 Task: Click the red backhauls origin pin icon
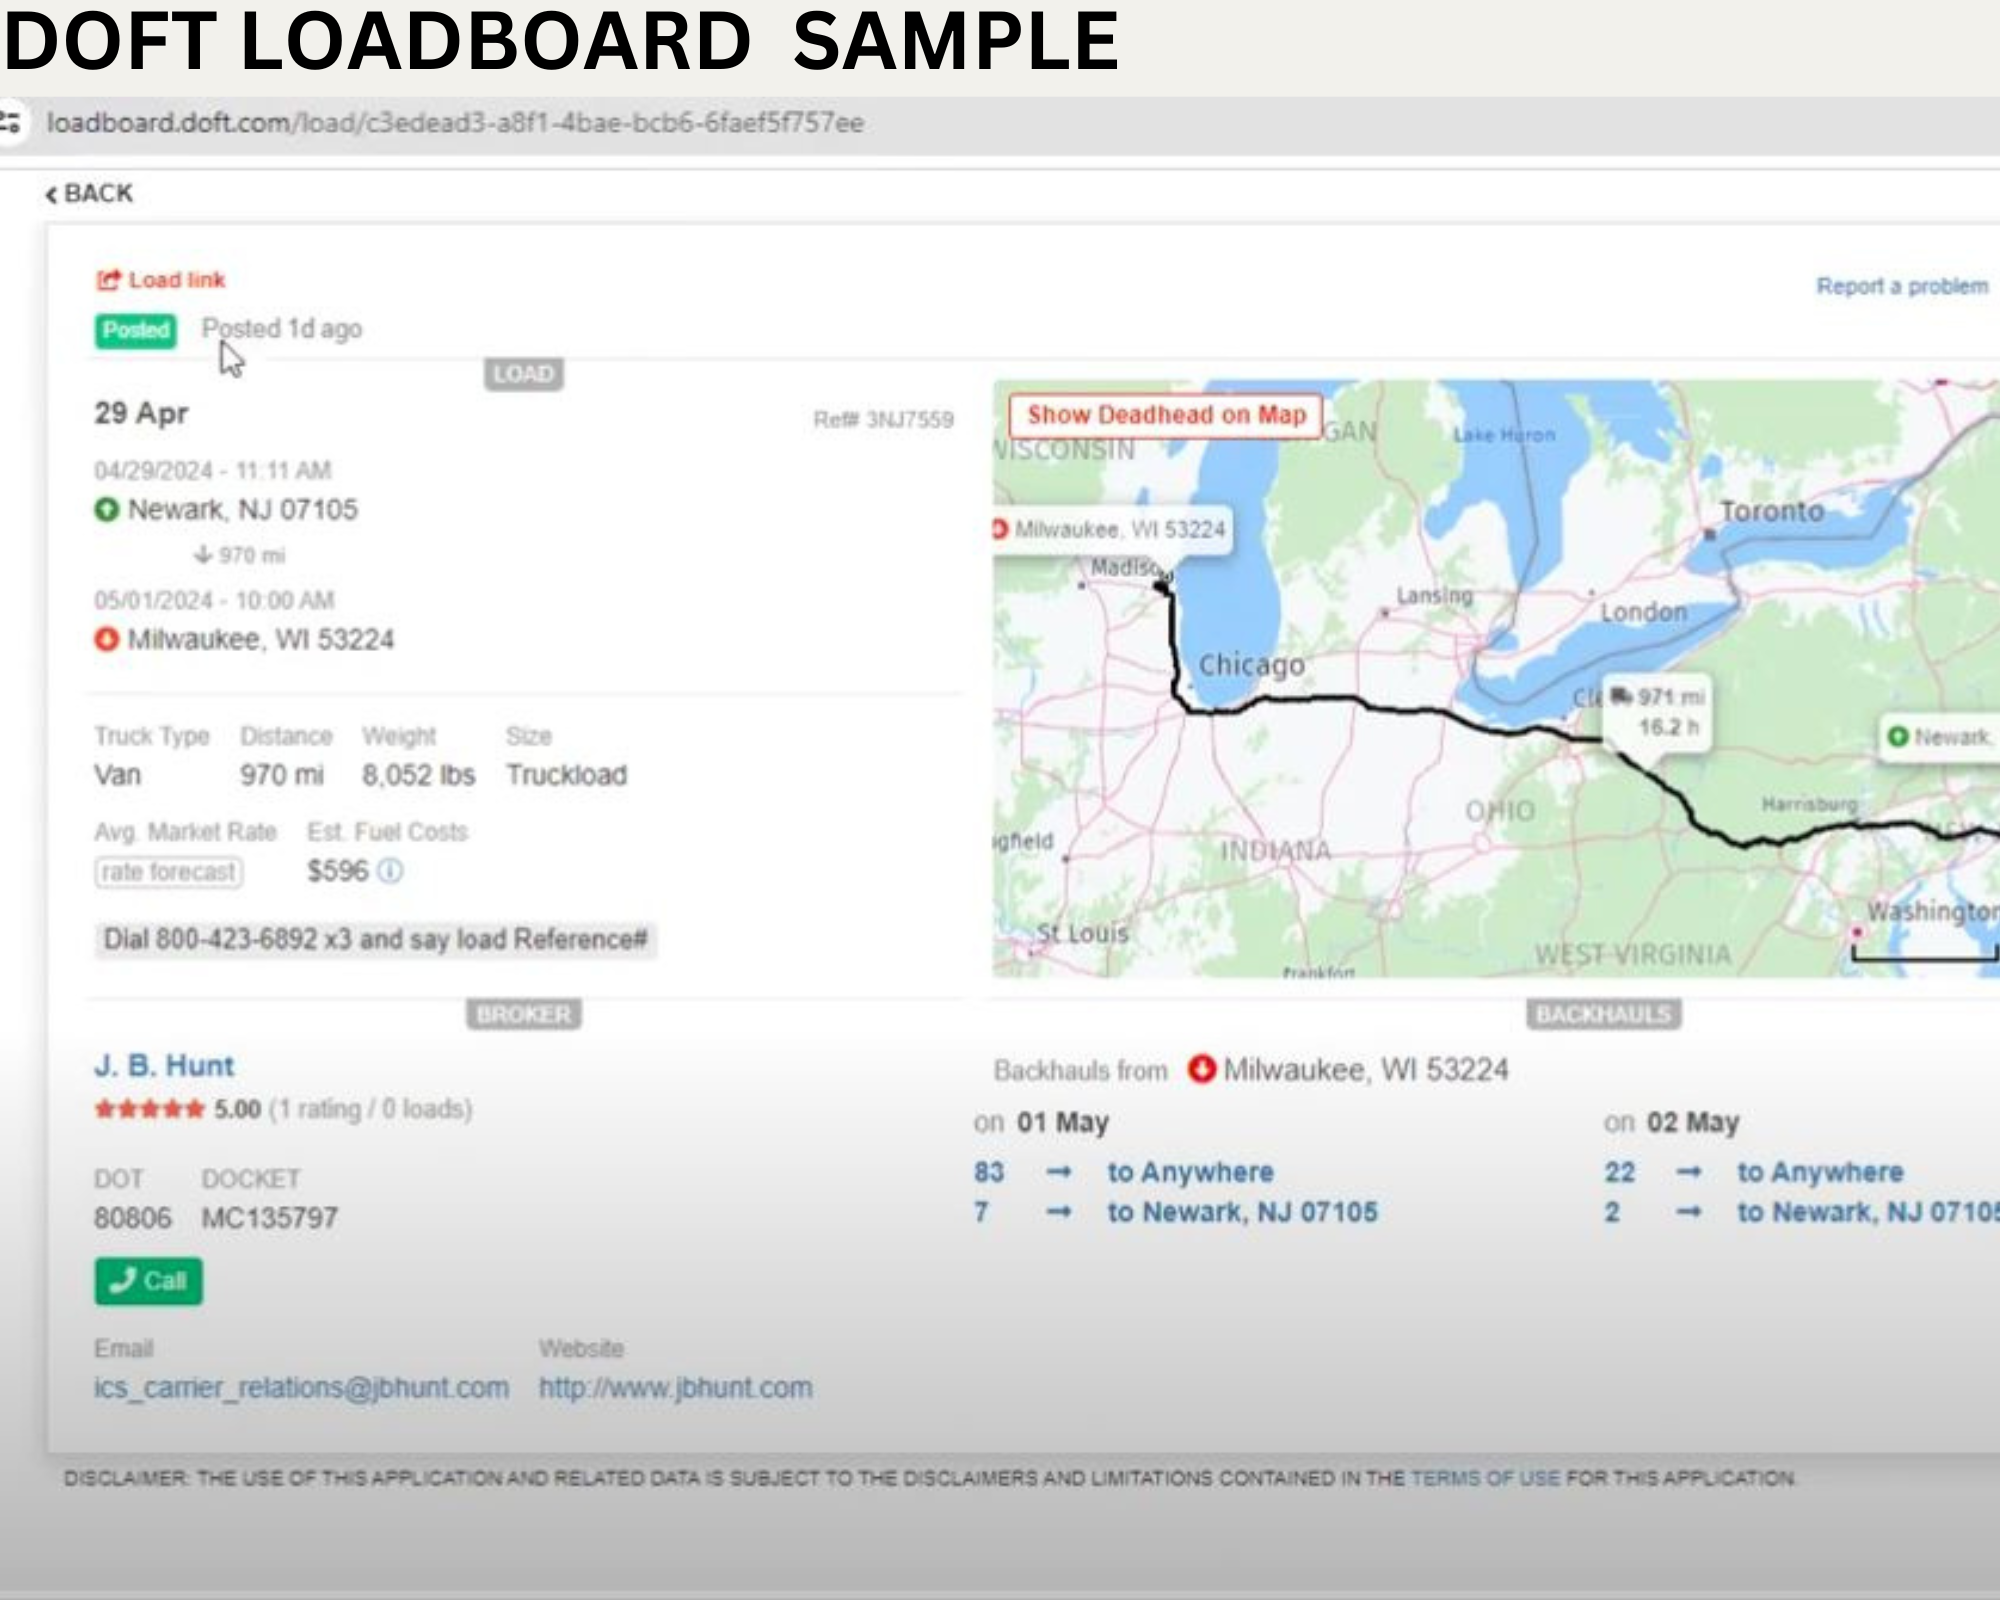pyautogui.click(x=1201, y=1070)
